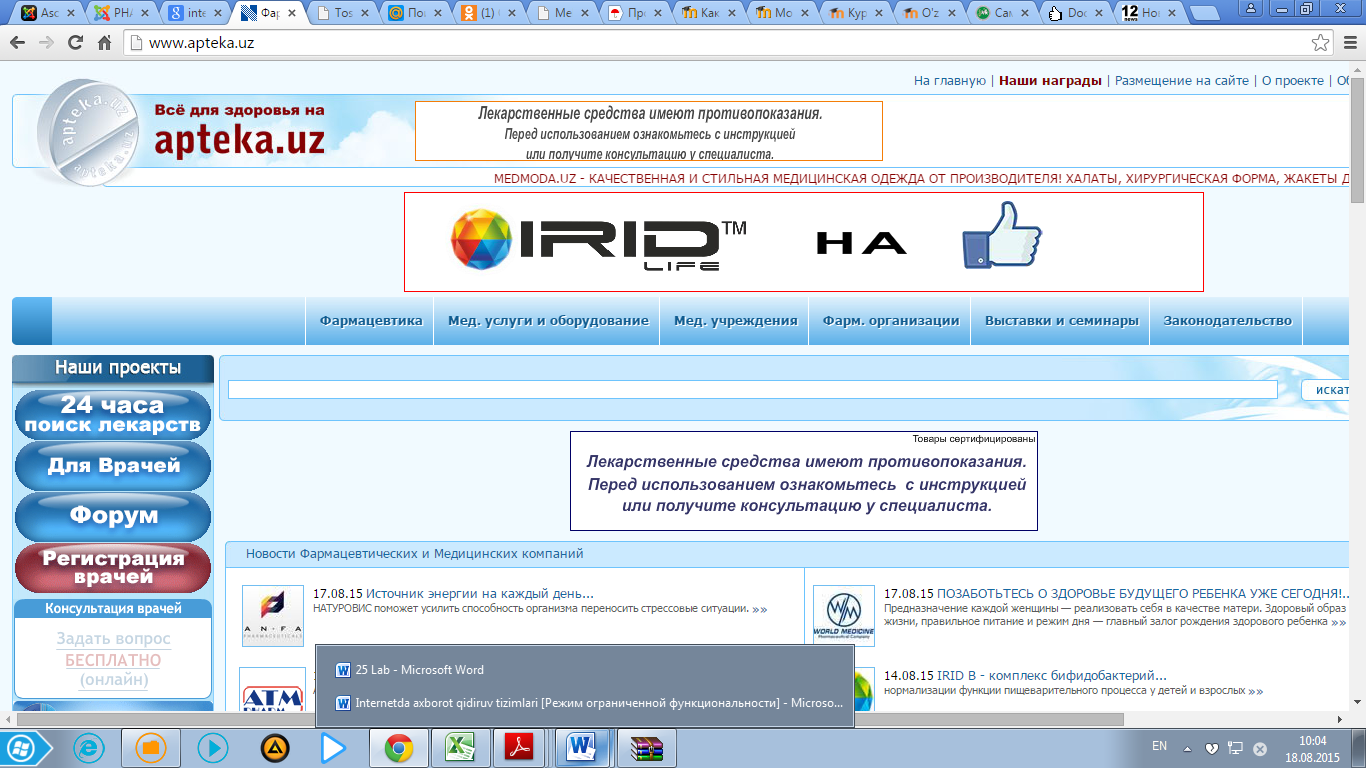Viewport: 1366px width, 768px height.
Task: Click the browser Forward arrow
Action: point(47,44)
